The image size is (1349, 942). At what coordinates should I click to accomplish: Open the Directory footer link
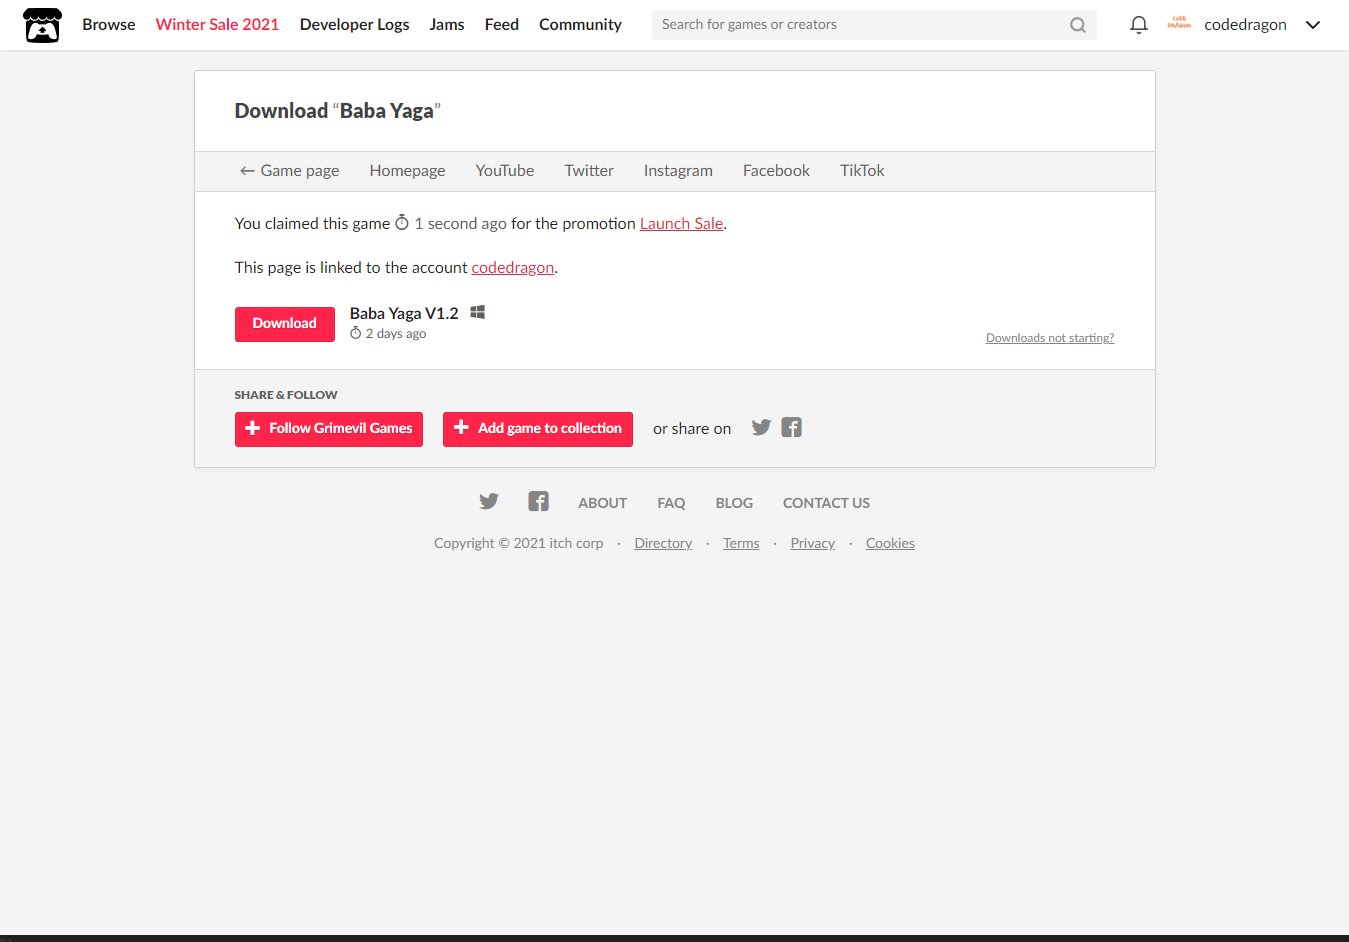(663, 543)
